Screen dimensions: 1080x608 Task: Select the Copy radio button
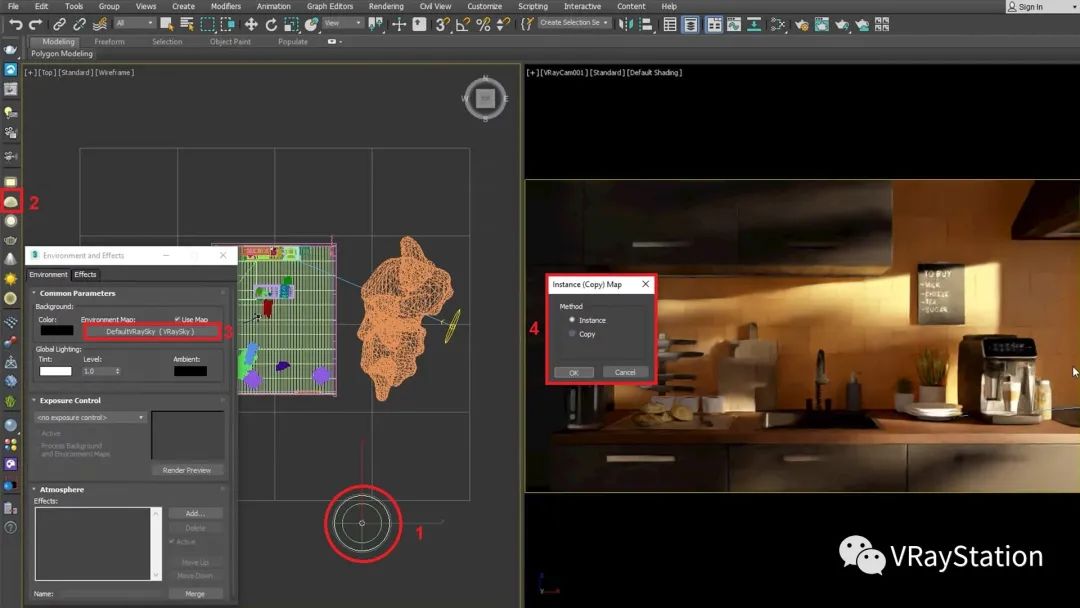572,334
